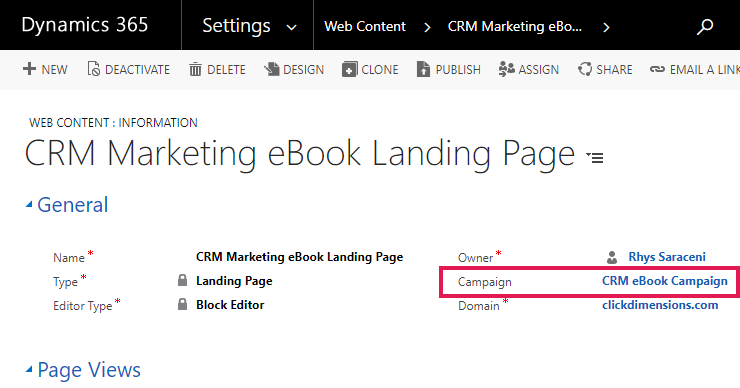Expand chevron after CRM Marketing eBo... breadcrumb
This screenshot has width=740, height=388.
coord(606,27)
